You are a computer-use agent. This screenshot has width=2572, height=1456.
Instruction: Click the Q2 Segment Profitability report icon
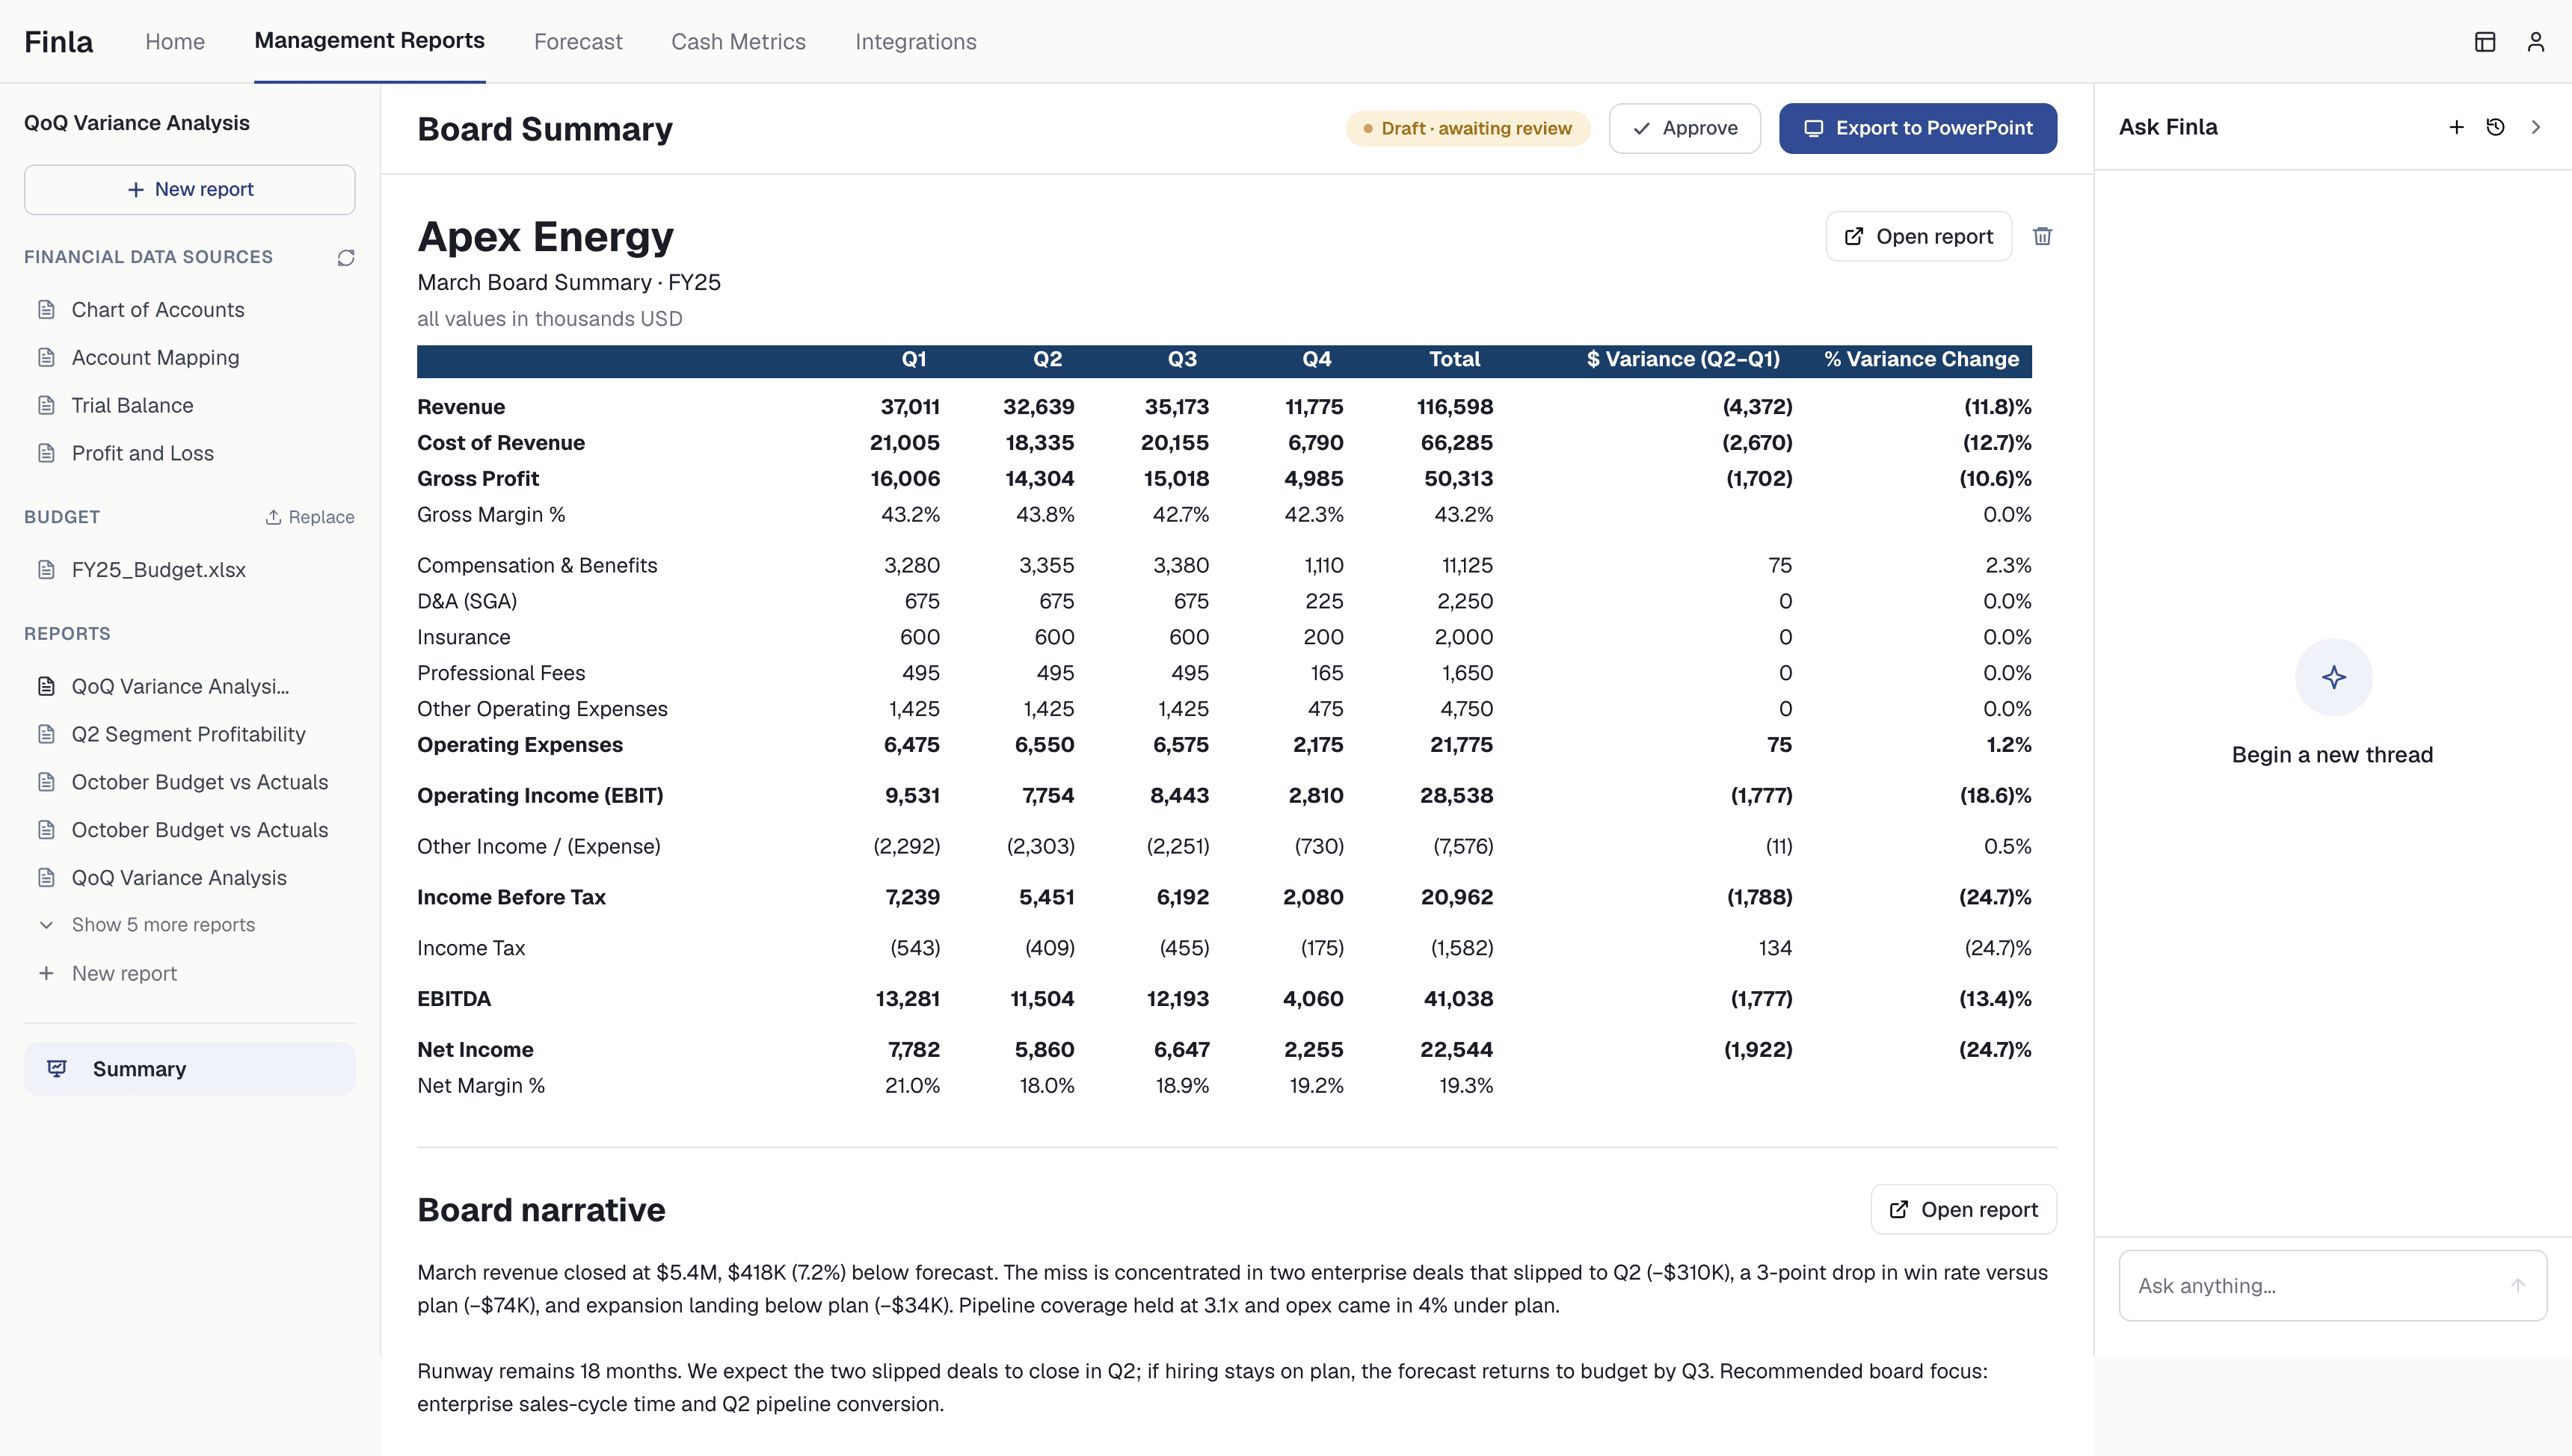(x=46, y=735)
